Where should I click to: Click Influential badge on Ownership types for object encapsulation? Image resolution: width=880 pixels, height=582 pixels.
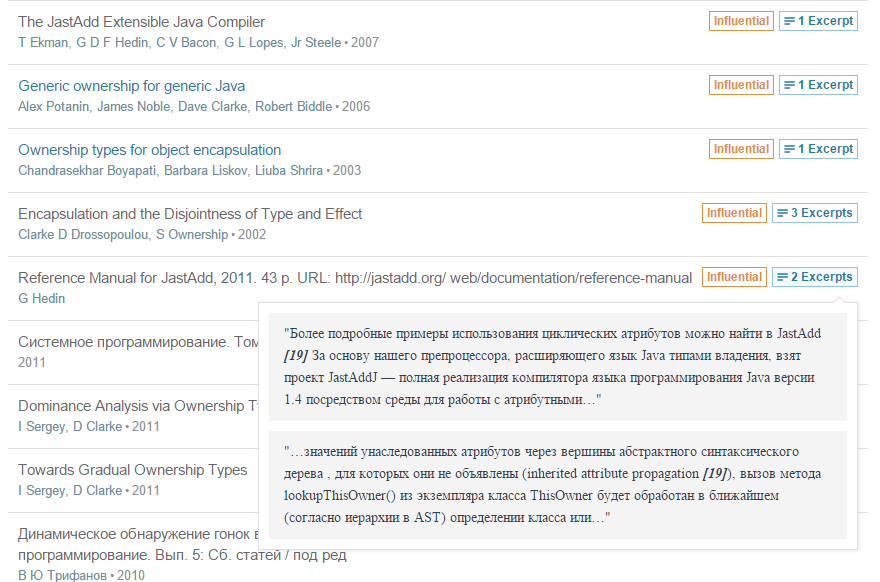(741, 149)
